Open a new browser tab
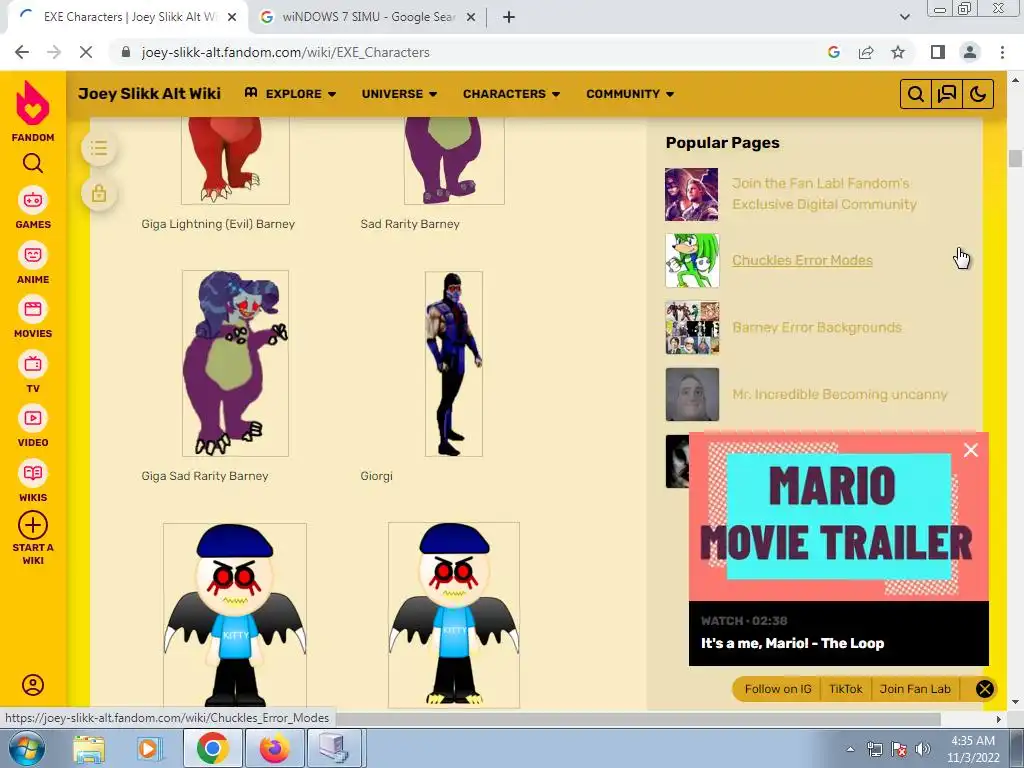The image size is (1024, 768). tap(509, 18)
